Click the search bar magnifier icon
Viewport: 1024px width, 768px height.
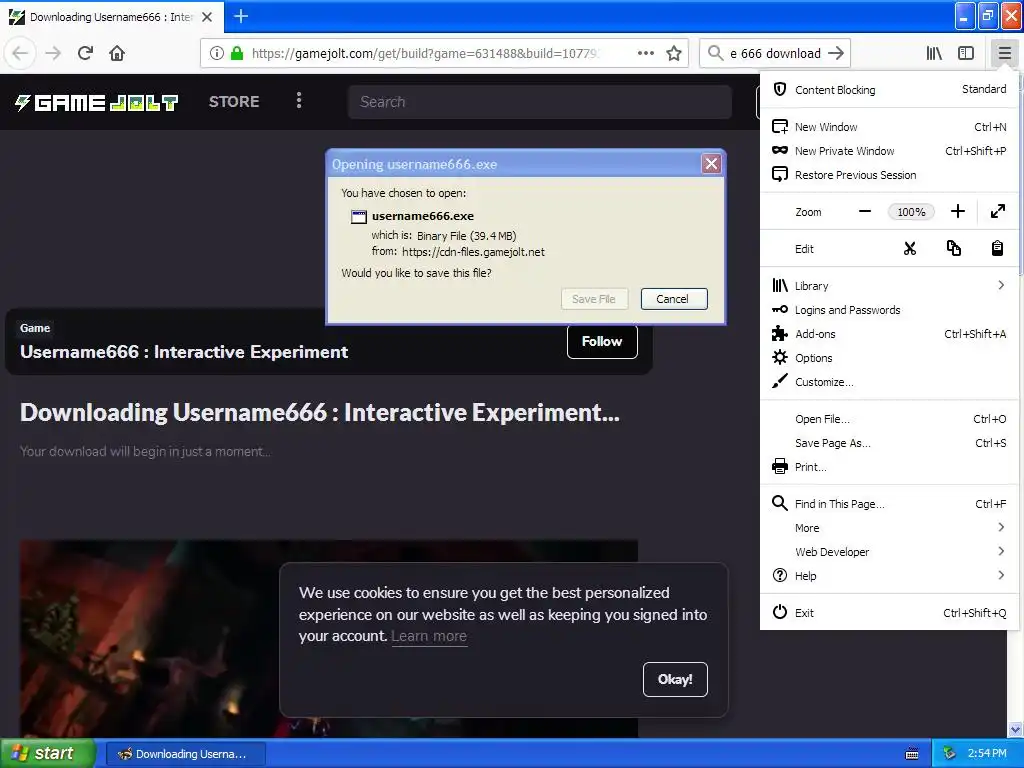coord(715,54)
